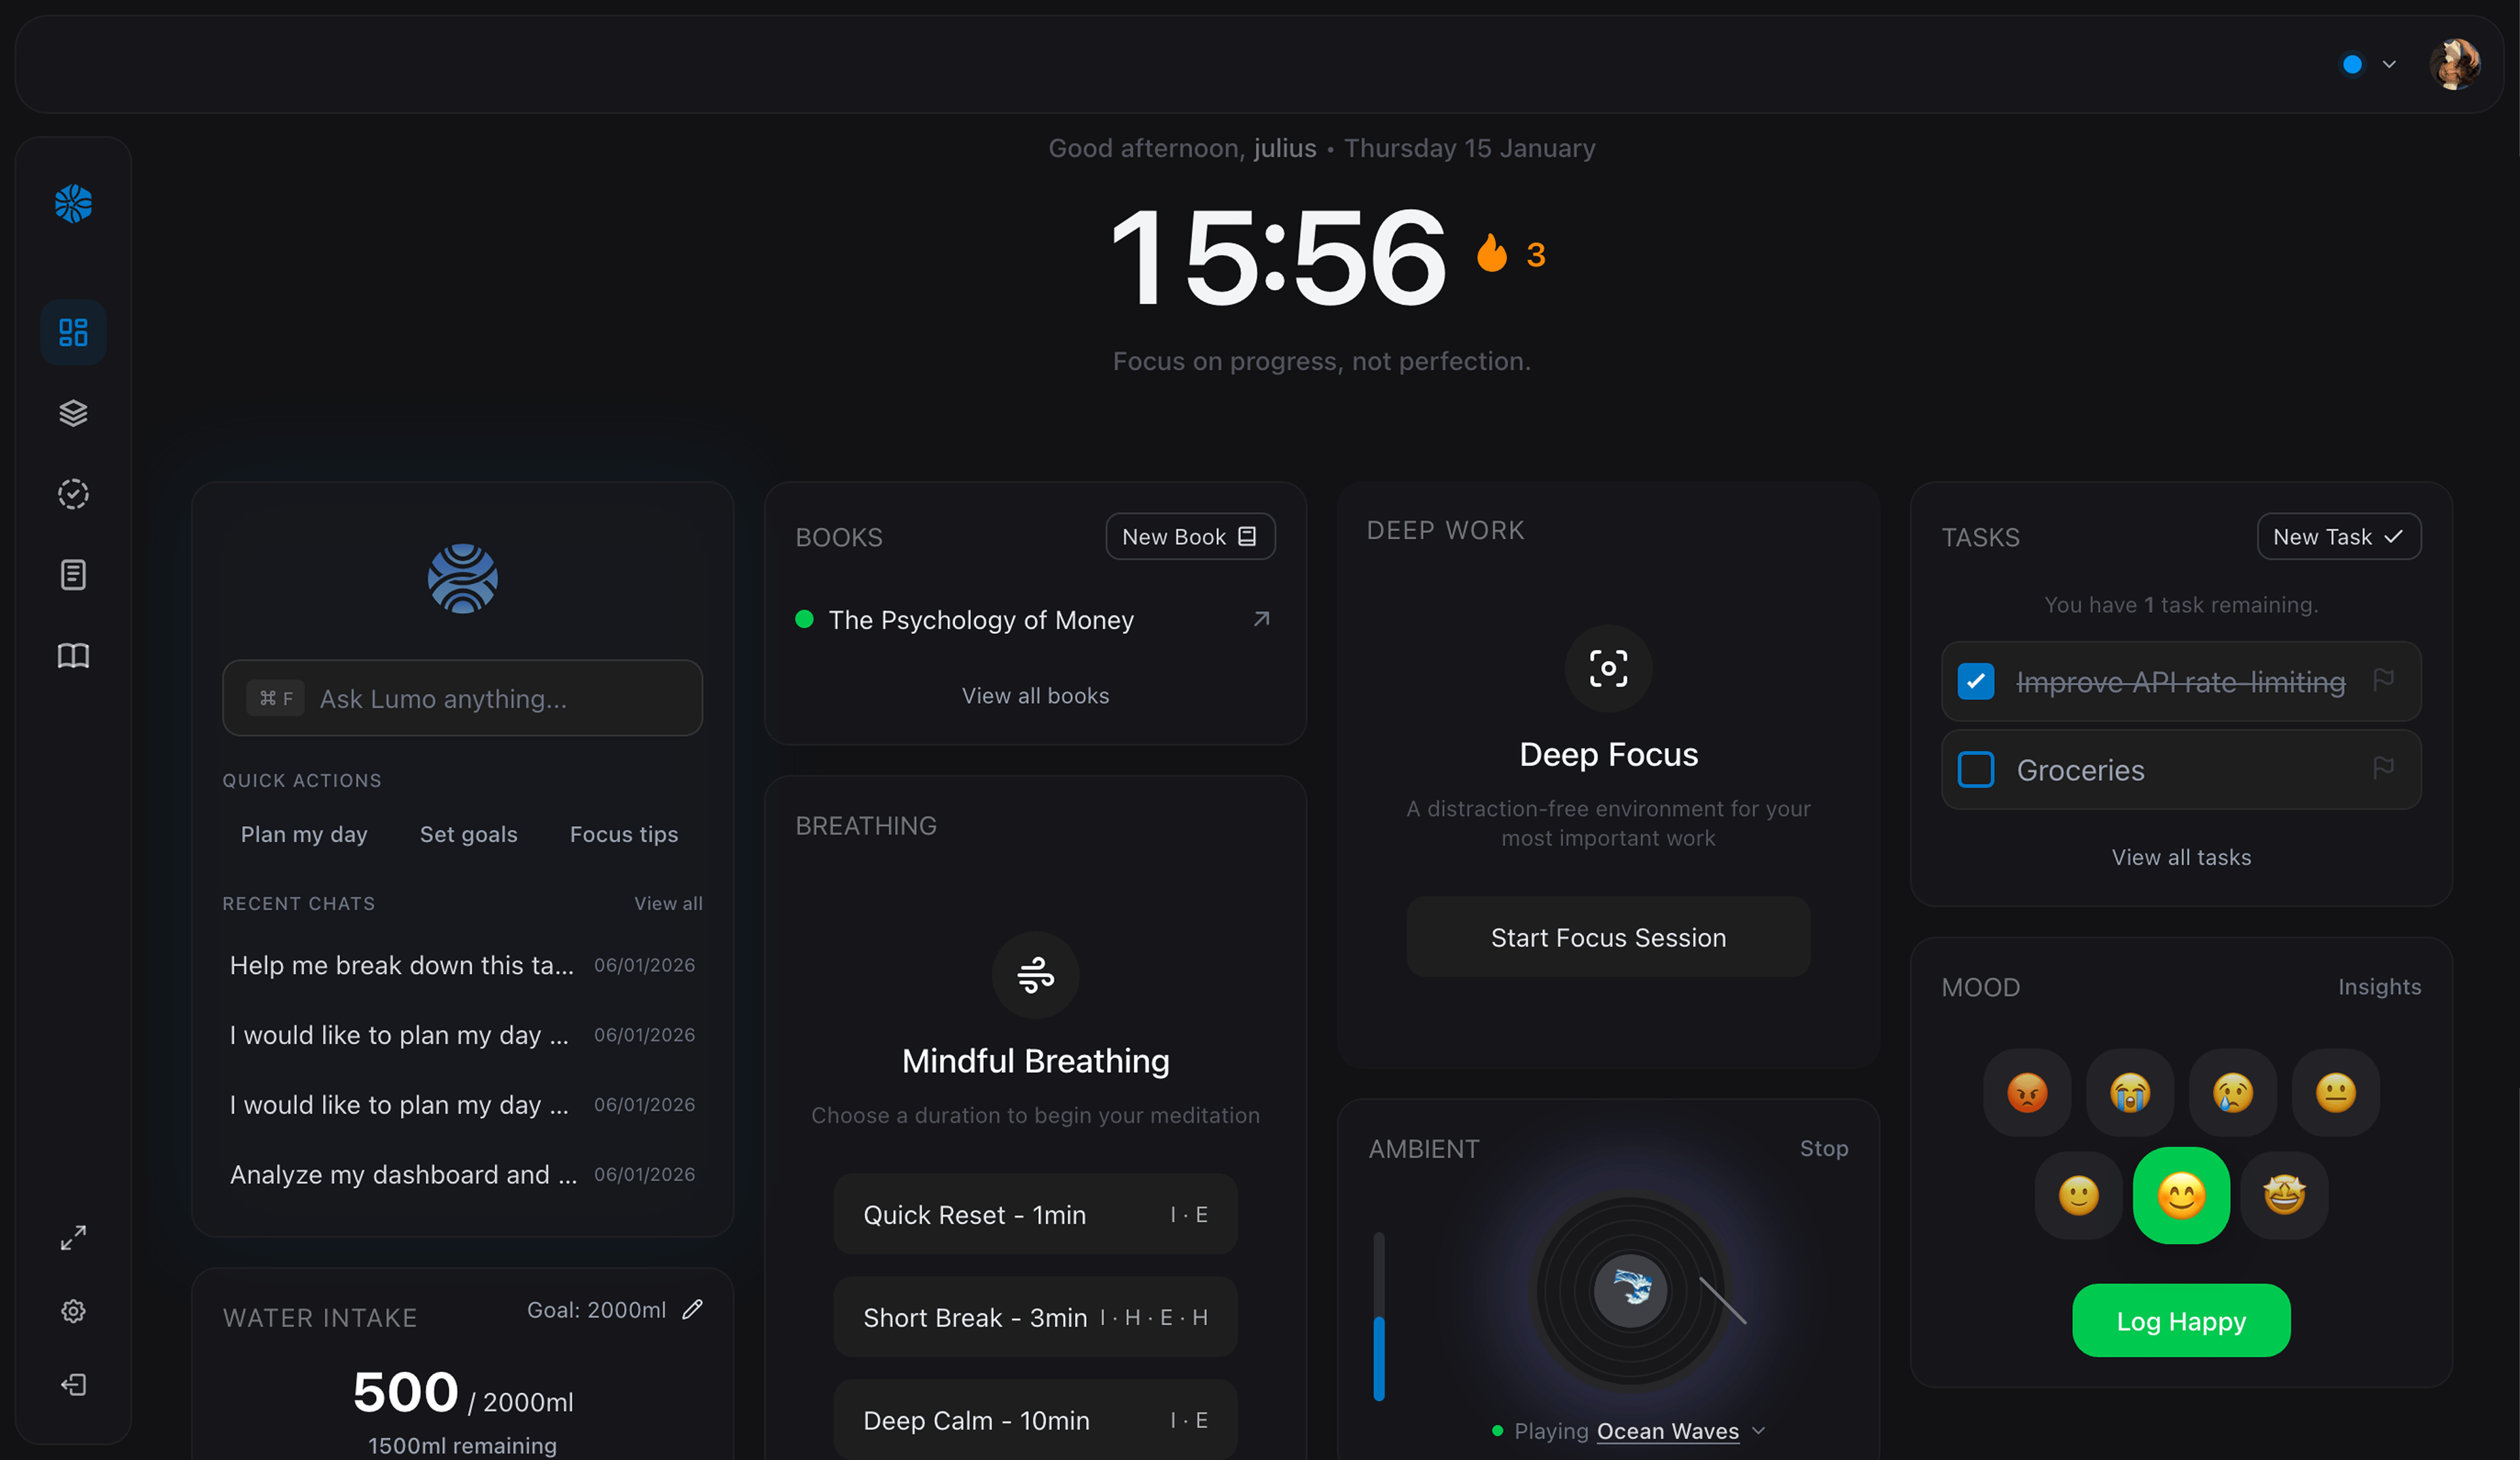2520x1460 pixels.
Task: Select the Focus tips quick action
Action: [x=623, y=834]
